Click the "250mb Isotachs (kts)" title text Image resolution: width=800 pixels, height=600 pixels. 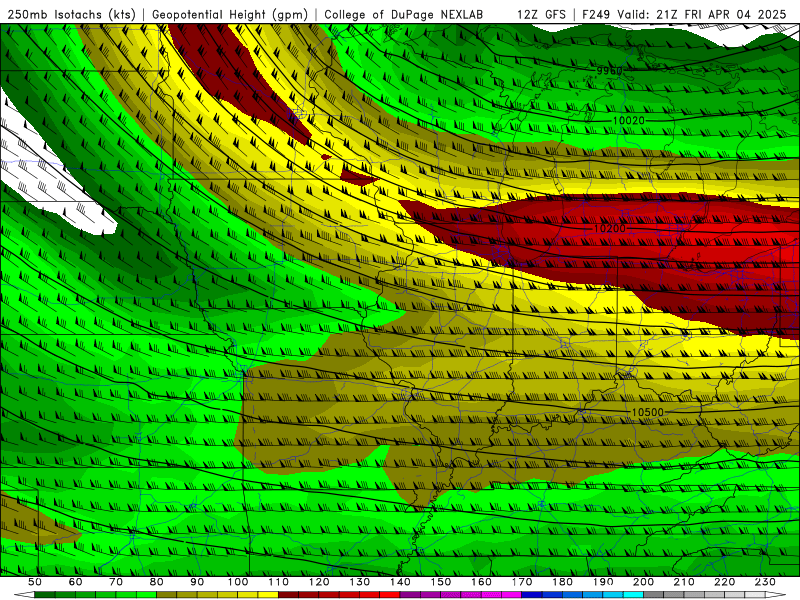click(72, 14)
